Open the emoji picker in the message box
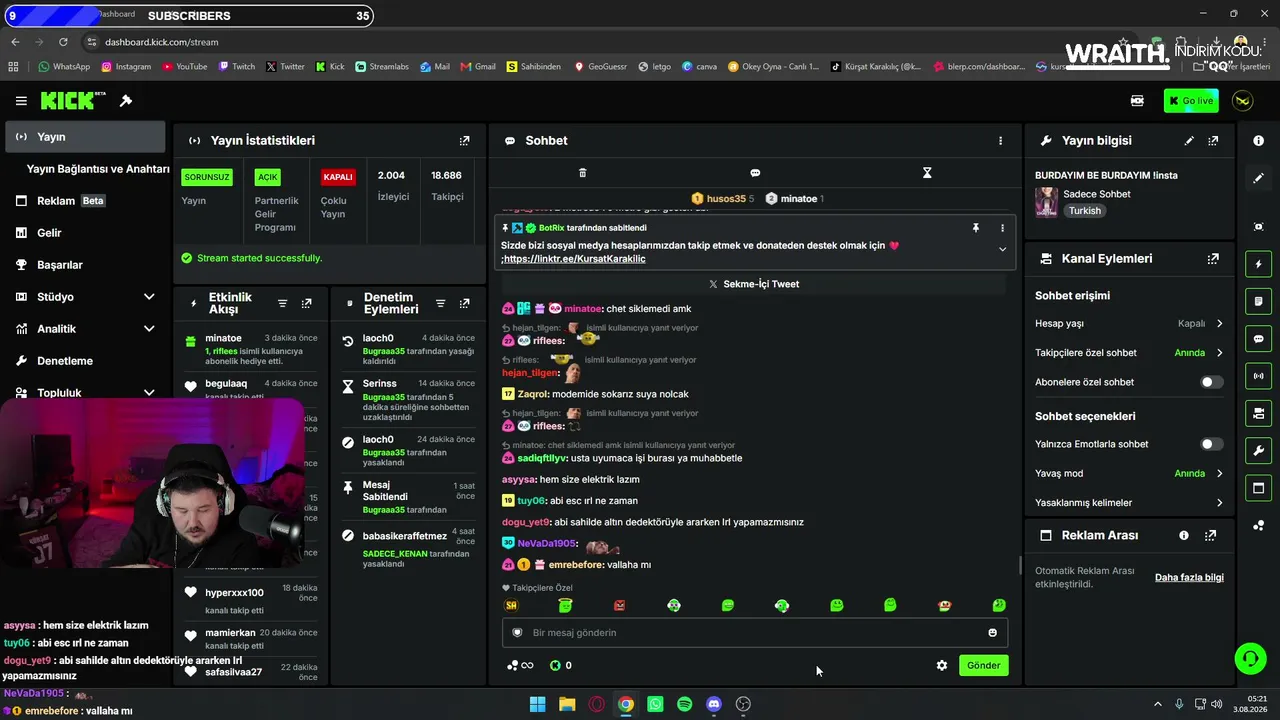 point(992,632)
